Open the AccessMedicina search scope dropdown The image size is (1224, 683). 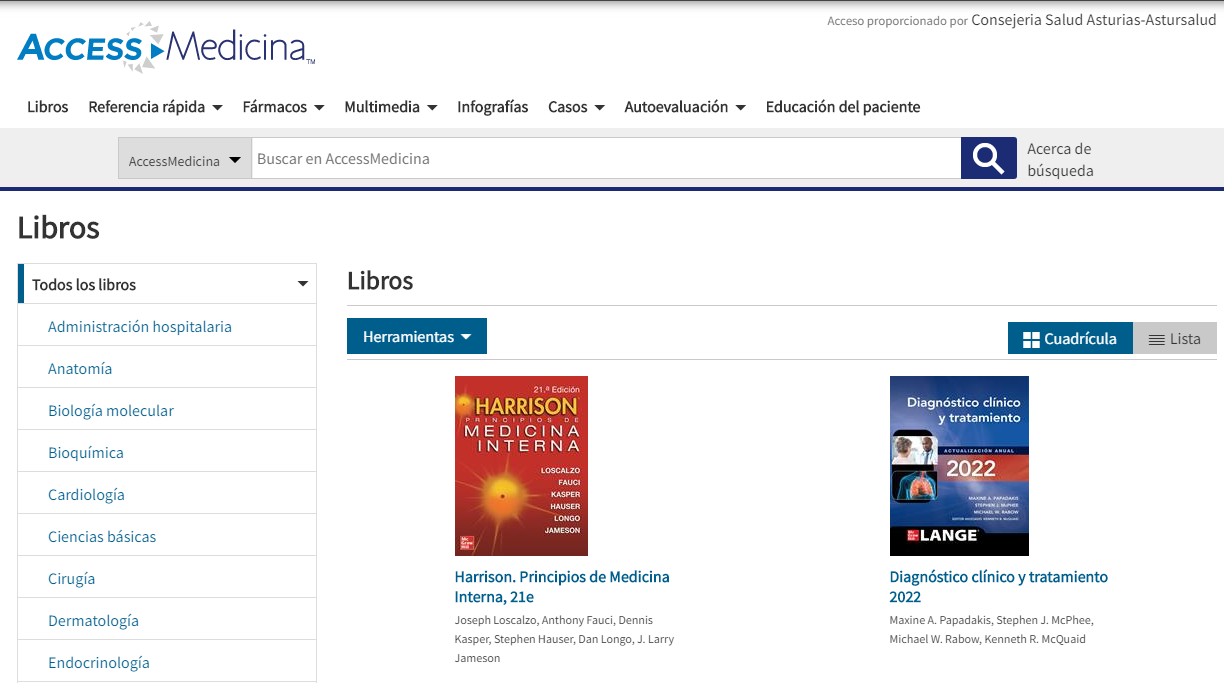pos(185,160)
